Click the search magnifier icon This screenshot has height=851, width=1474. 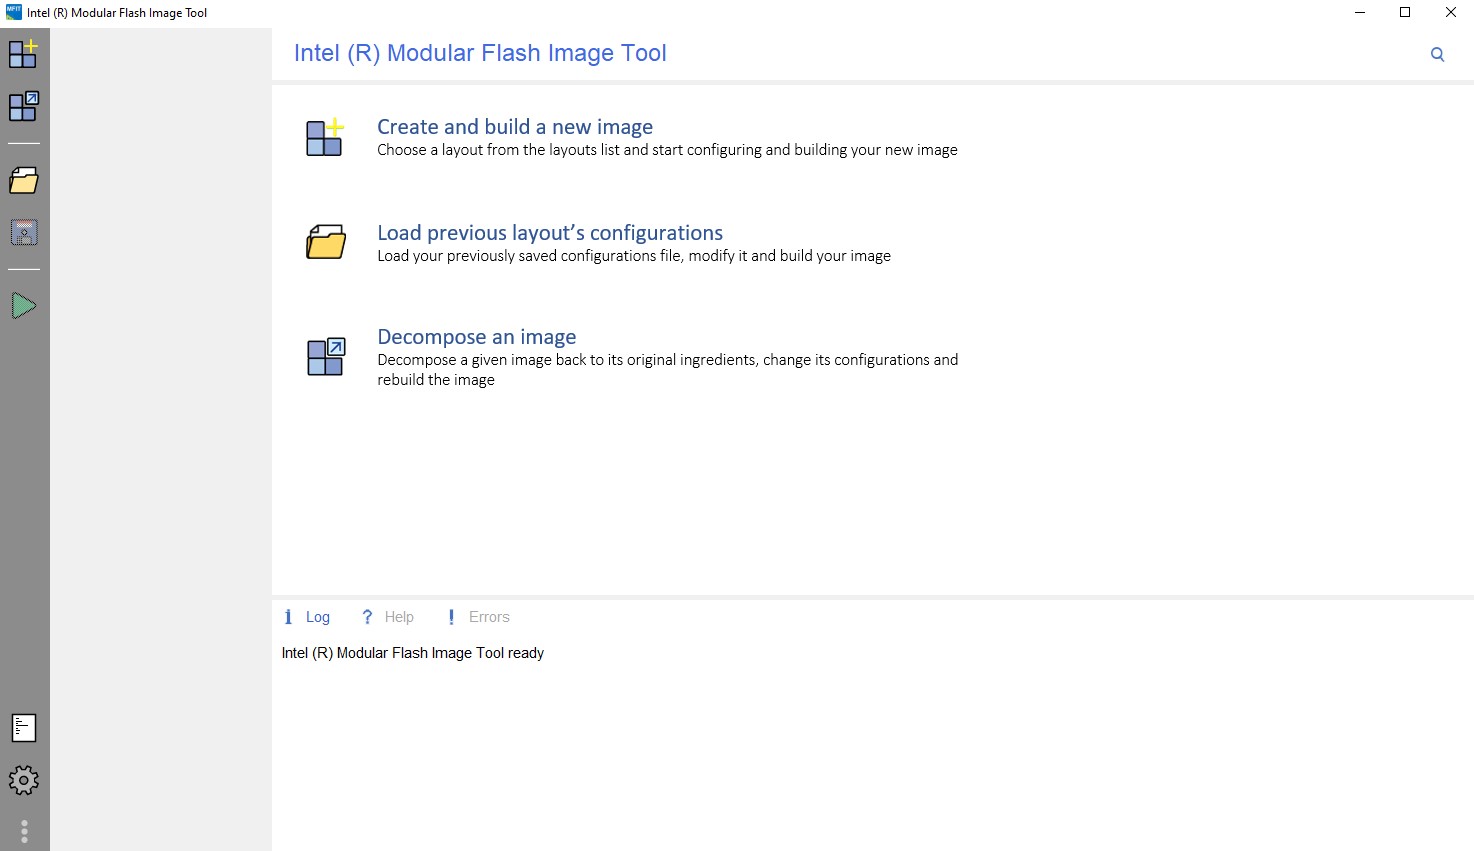1437,55
